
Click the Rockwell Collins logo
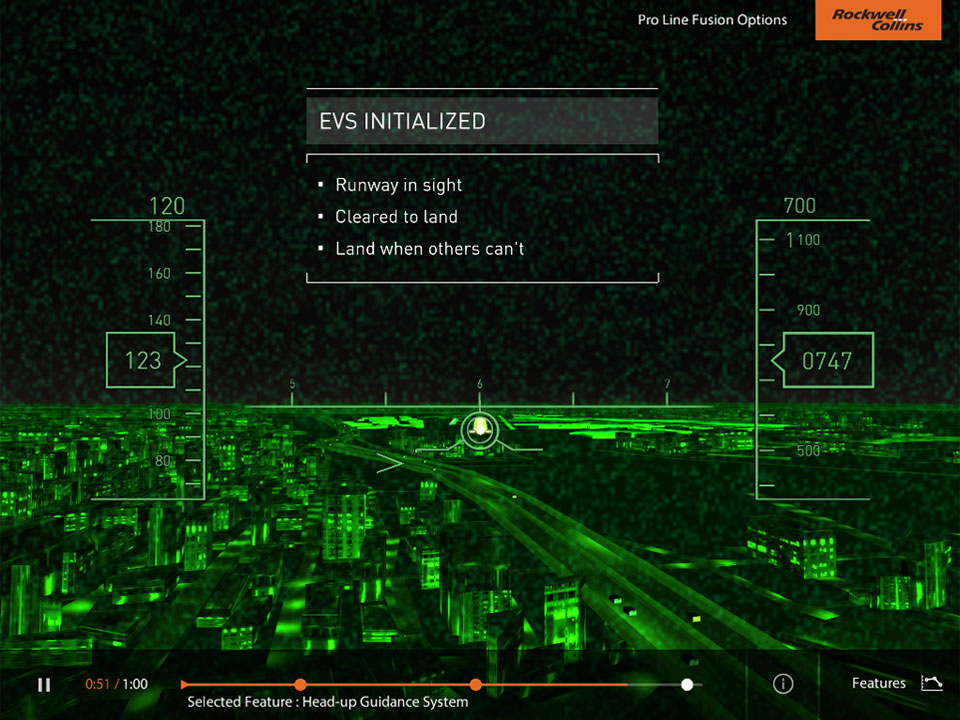(x=877, y=20)
